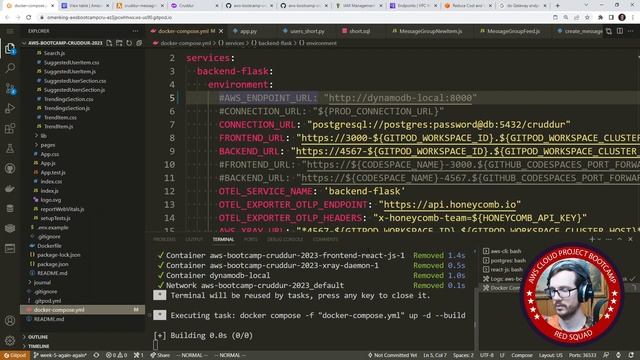Viewport: 640px width, 360px height.
Task: Open the dropdown arrow beside the new terminal plus
Action: click(599, 239)
